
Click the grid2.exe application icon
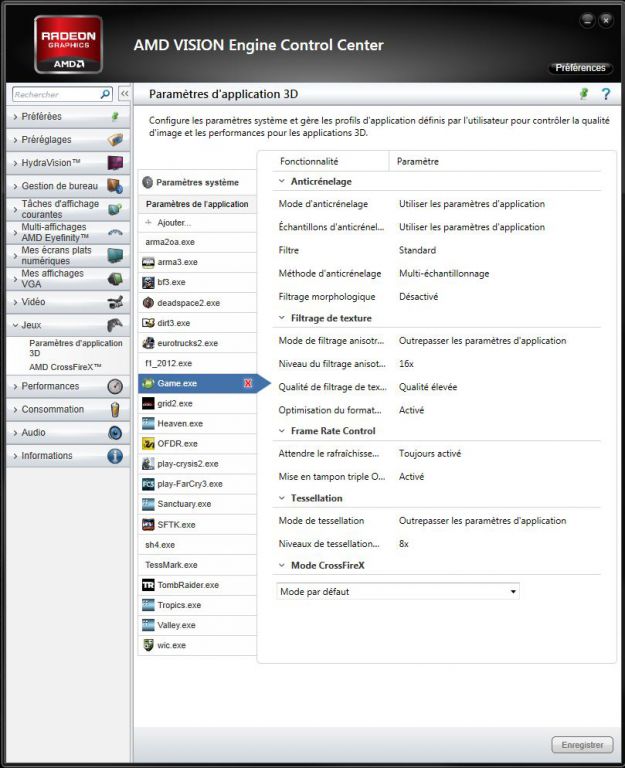click(148, 404)
